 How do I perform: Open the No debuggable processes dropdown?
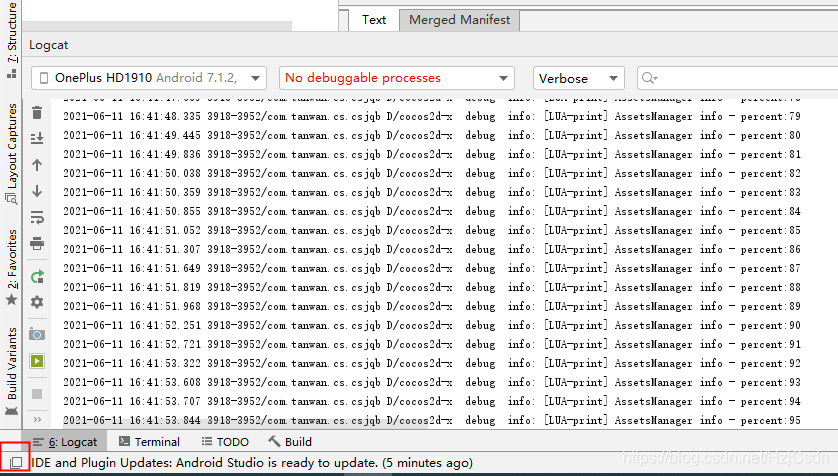tap(397, 78)
